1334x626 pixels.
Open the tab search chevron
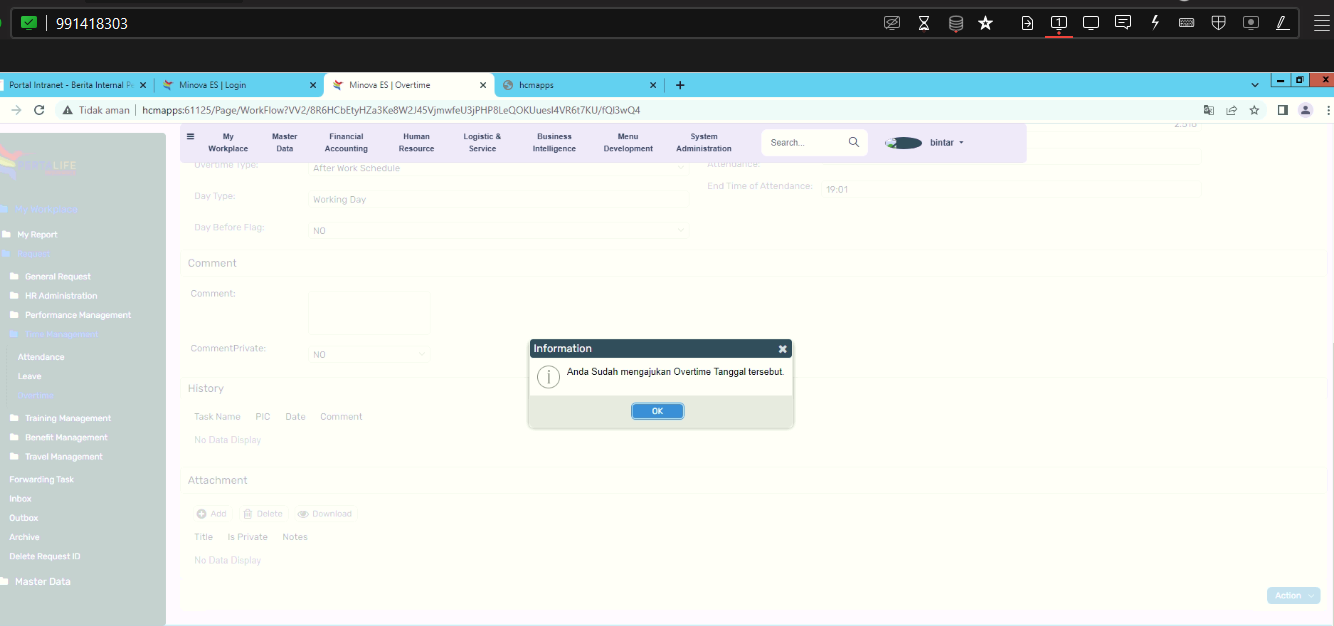[1255, 85]
